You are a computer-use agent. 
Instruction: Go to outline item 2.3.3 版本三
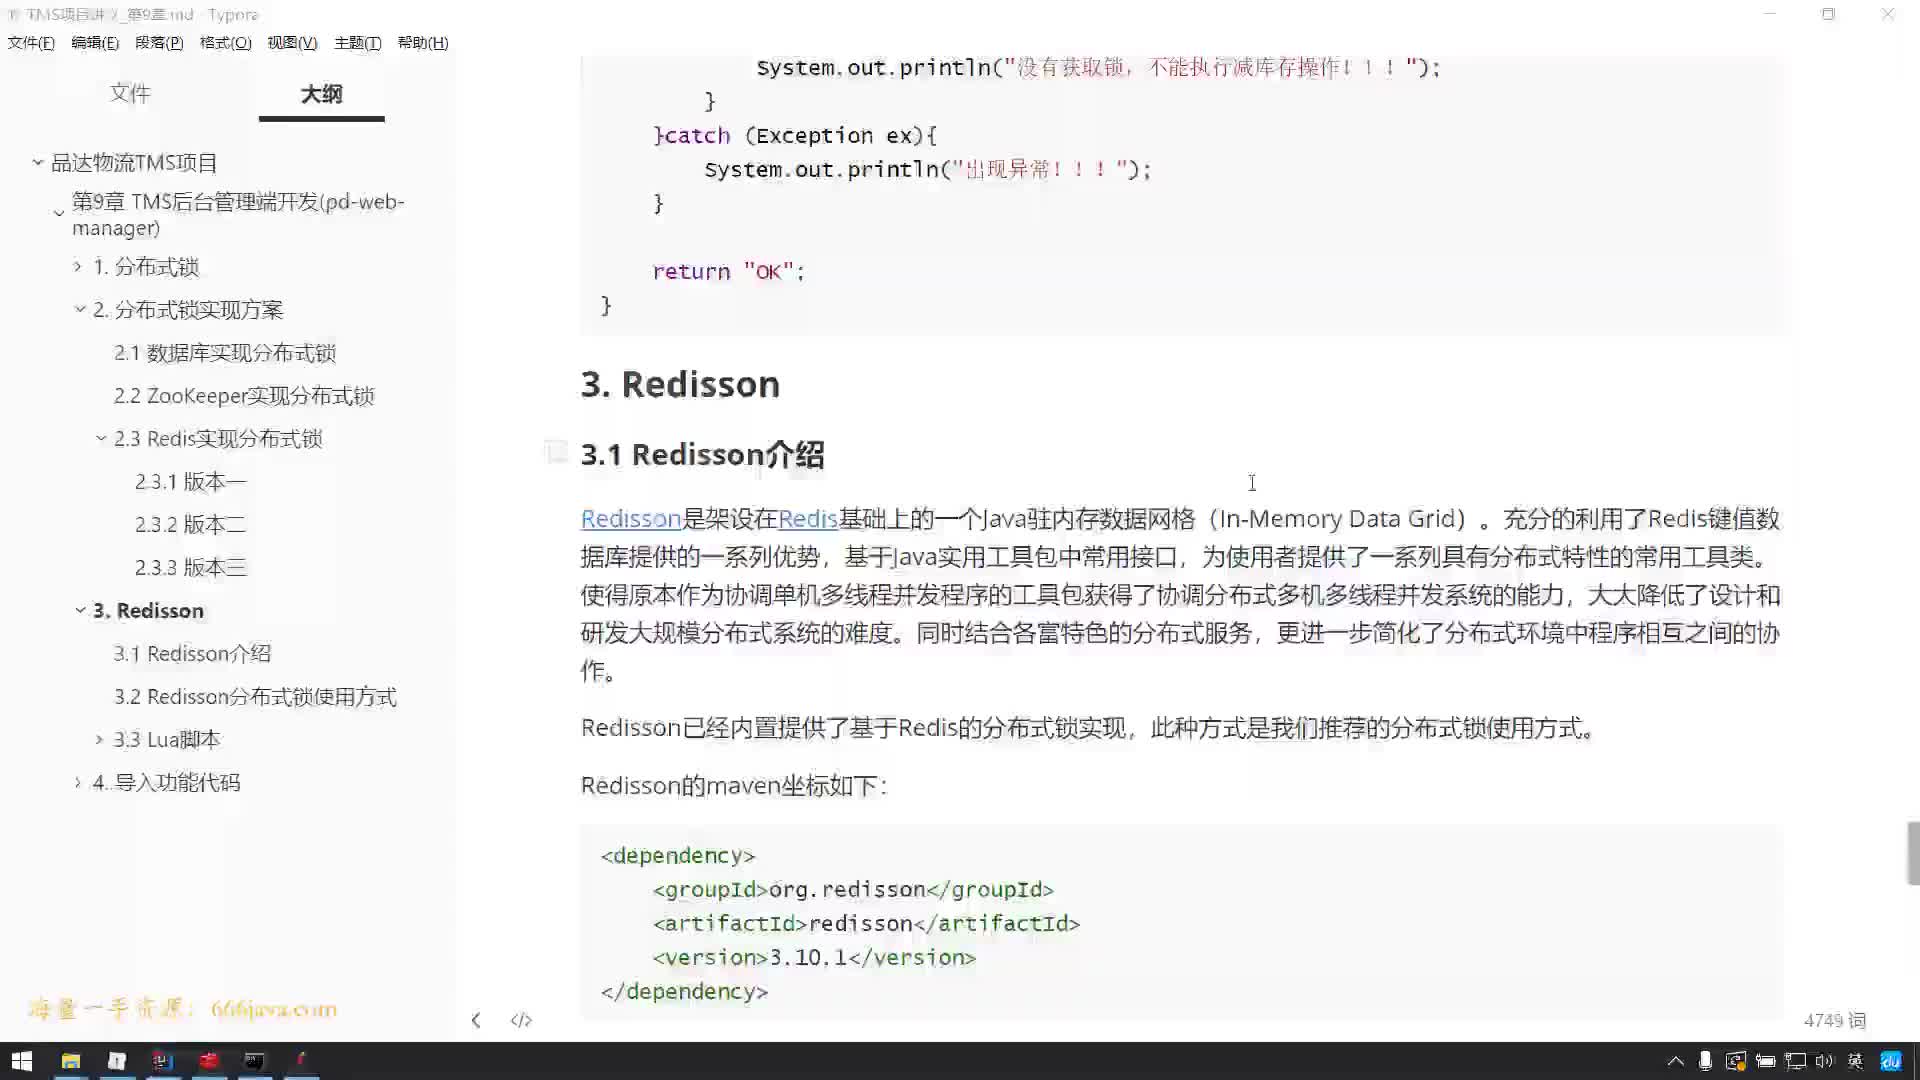tap(190, 568)
